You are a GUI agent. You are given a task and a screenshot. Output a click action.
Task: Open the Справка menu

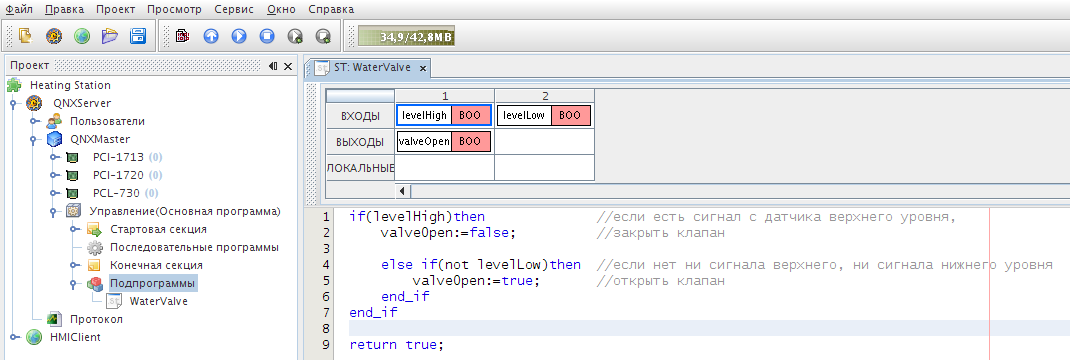click(331, 10)
